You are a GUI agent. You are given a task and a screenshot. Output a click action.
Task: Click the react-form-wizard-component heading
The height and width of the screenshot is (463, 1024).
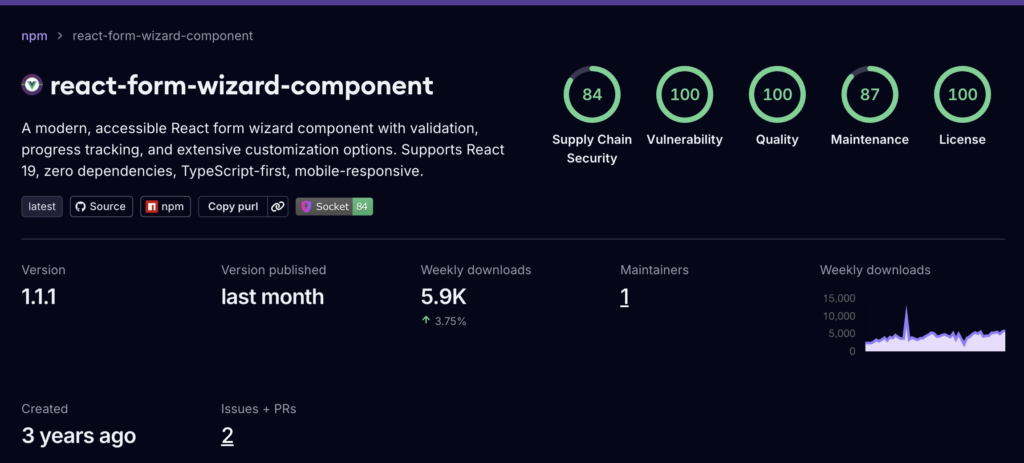tap(241, 86)
